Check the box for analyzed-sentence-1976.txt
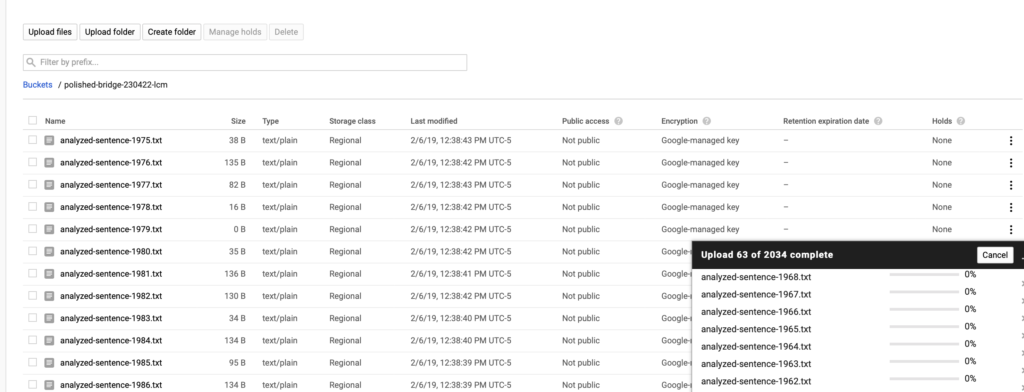The width and height of the screenshot is (1024, 392). [33, 162]
